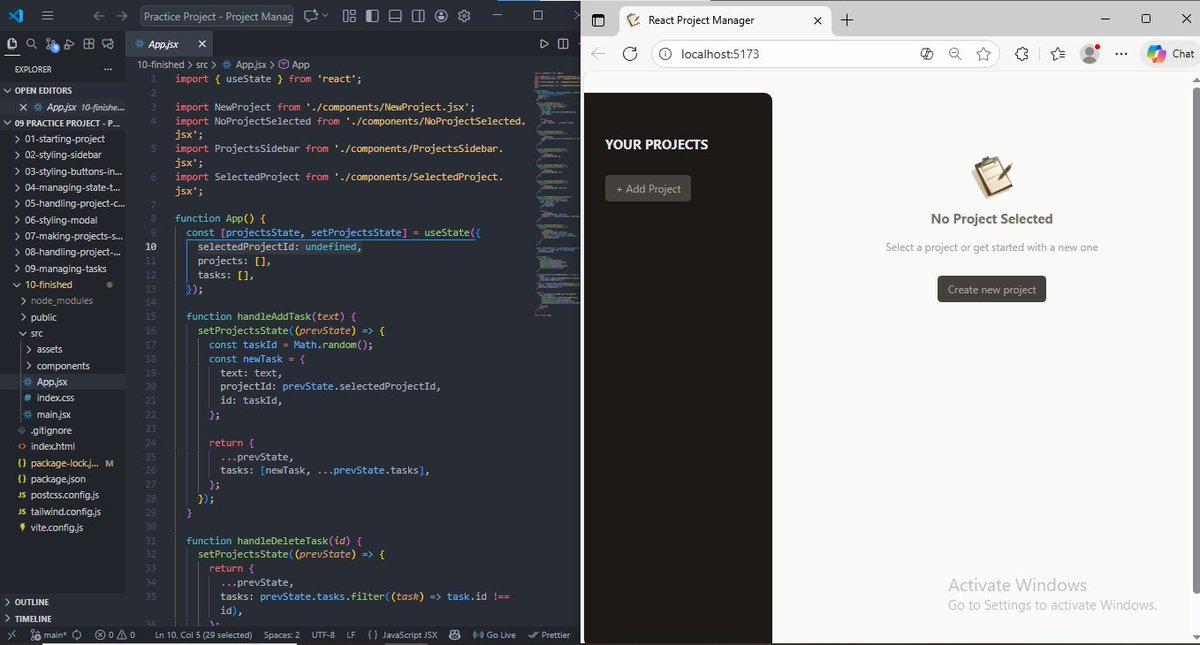
Task: Open the Manage settings gear
Action: pos(463,16)
